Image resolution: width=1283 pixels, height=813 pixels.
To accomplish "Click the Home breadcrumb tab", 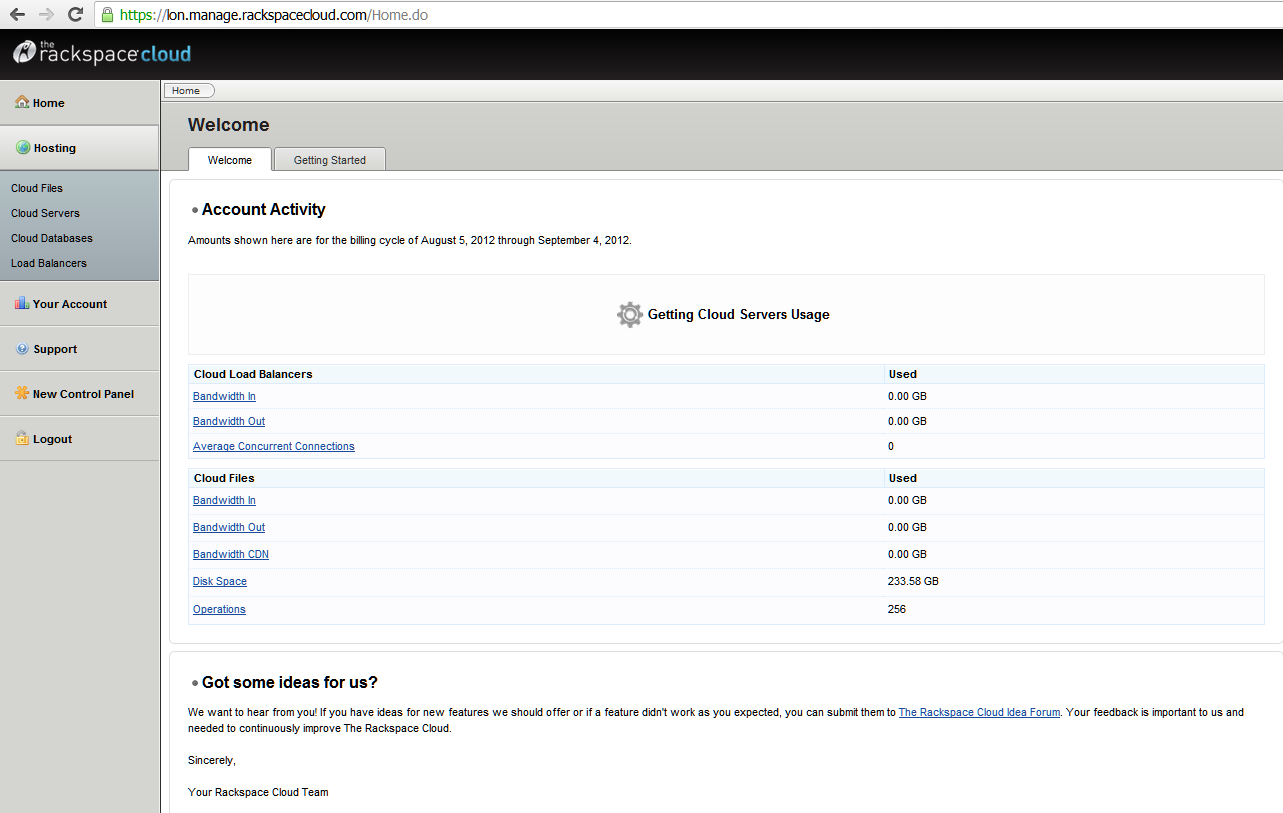I will [x=188, y=90].
